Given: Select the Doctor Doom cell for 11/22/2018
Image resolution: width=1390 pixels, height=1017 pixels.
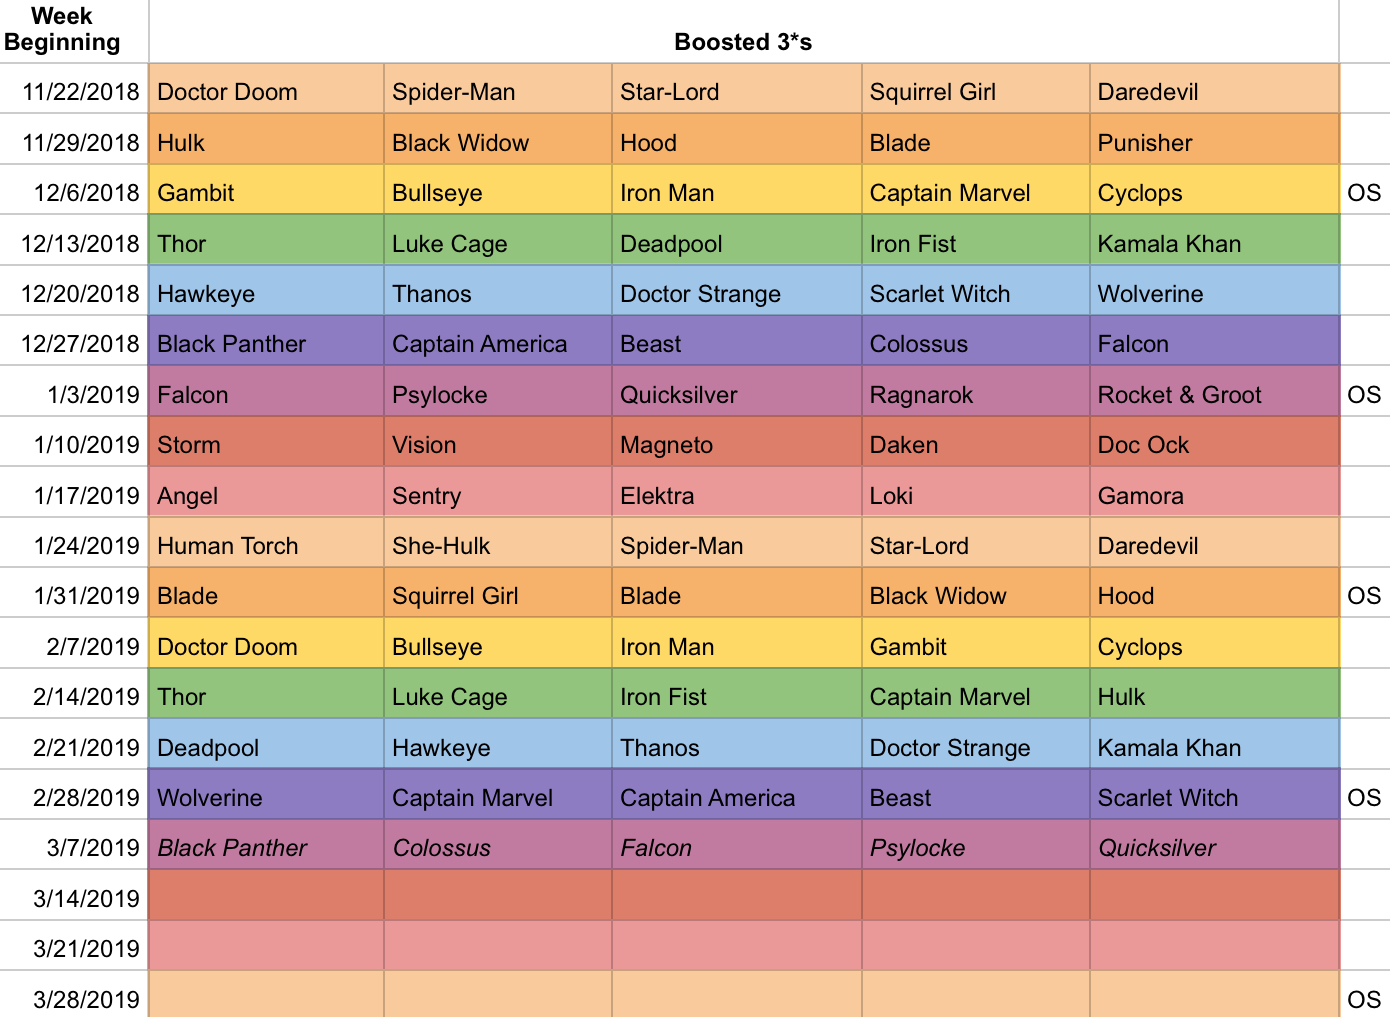Looking at the screenshot, I should (x=266, y=89).
